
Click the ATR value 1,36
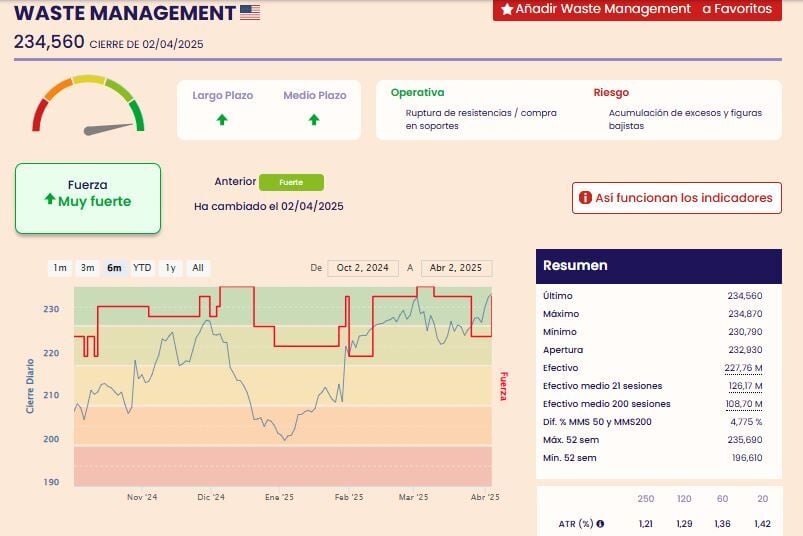coord(723,524)
